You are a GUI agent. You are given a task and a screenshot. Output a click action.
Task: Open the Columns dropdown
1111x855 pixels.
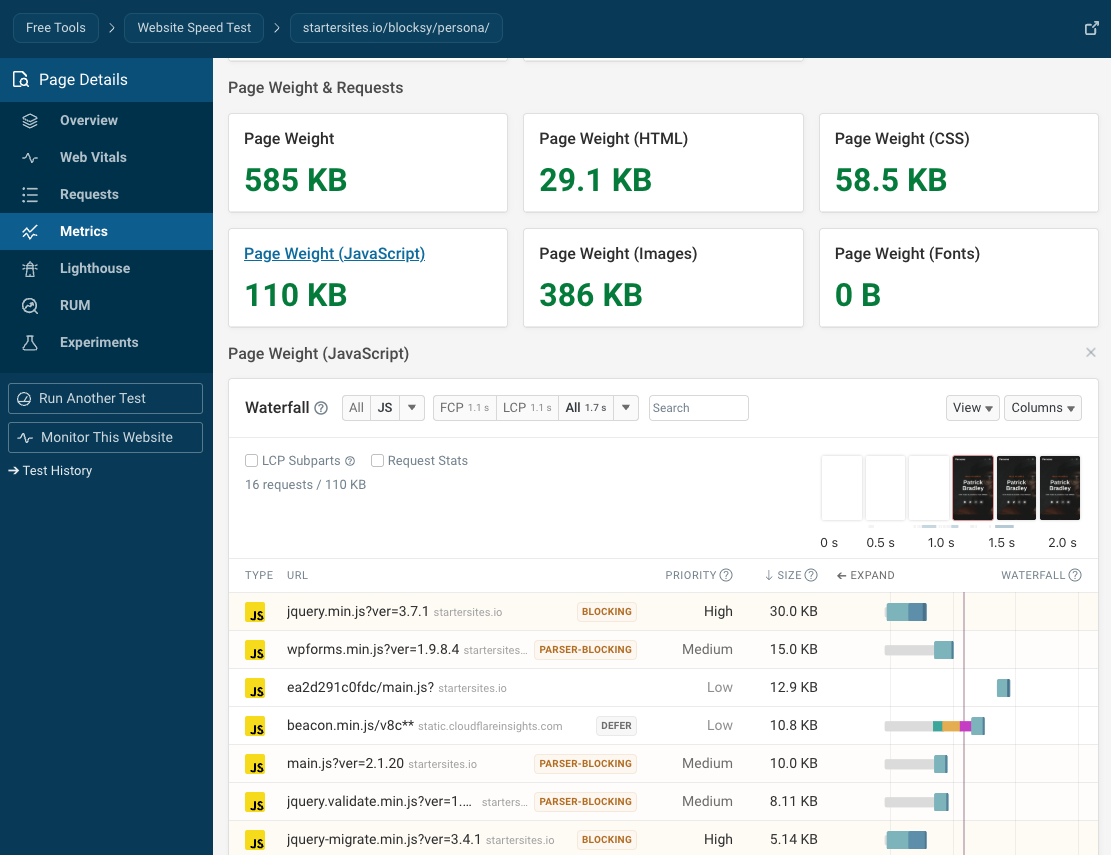[x=1042, y=407]
